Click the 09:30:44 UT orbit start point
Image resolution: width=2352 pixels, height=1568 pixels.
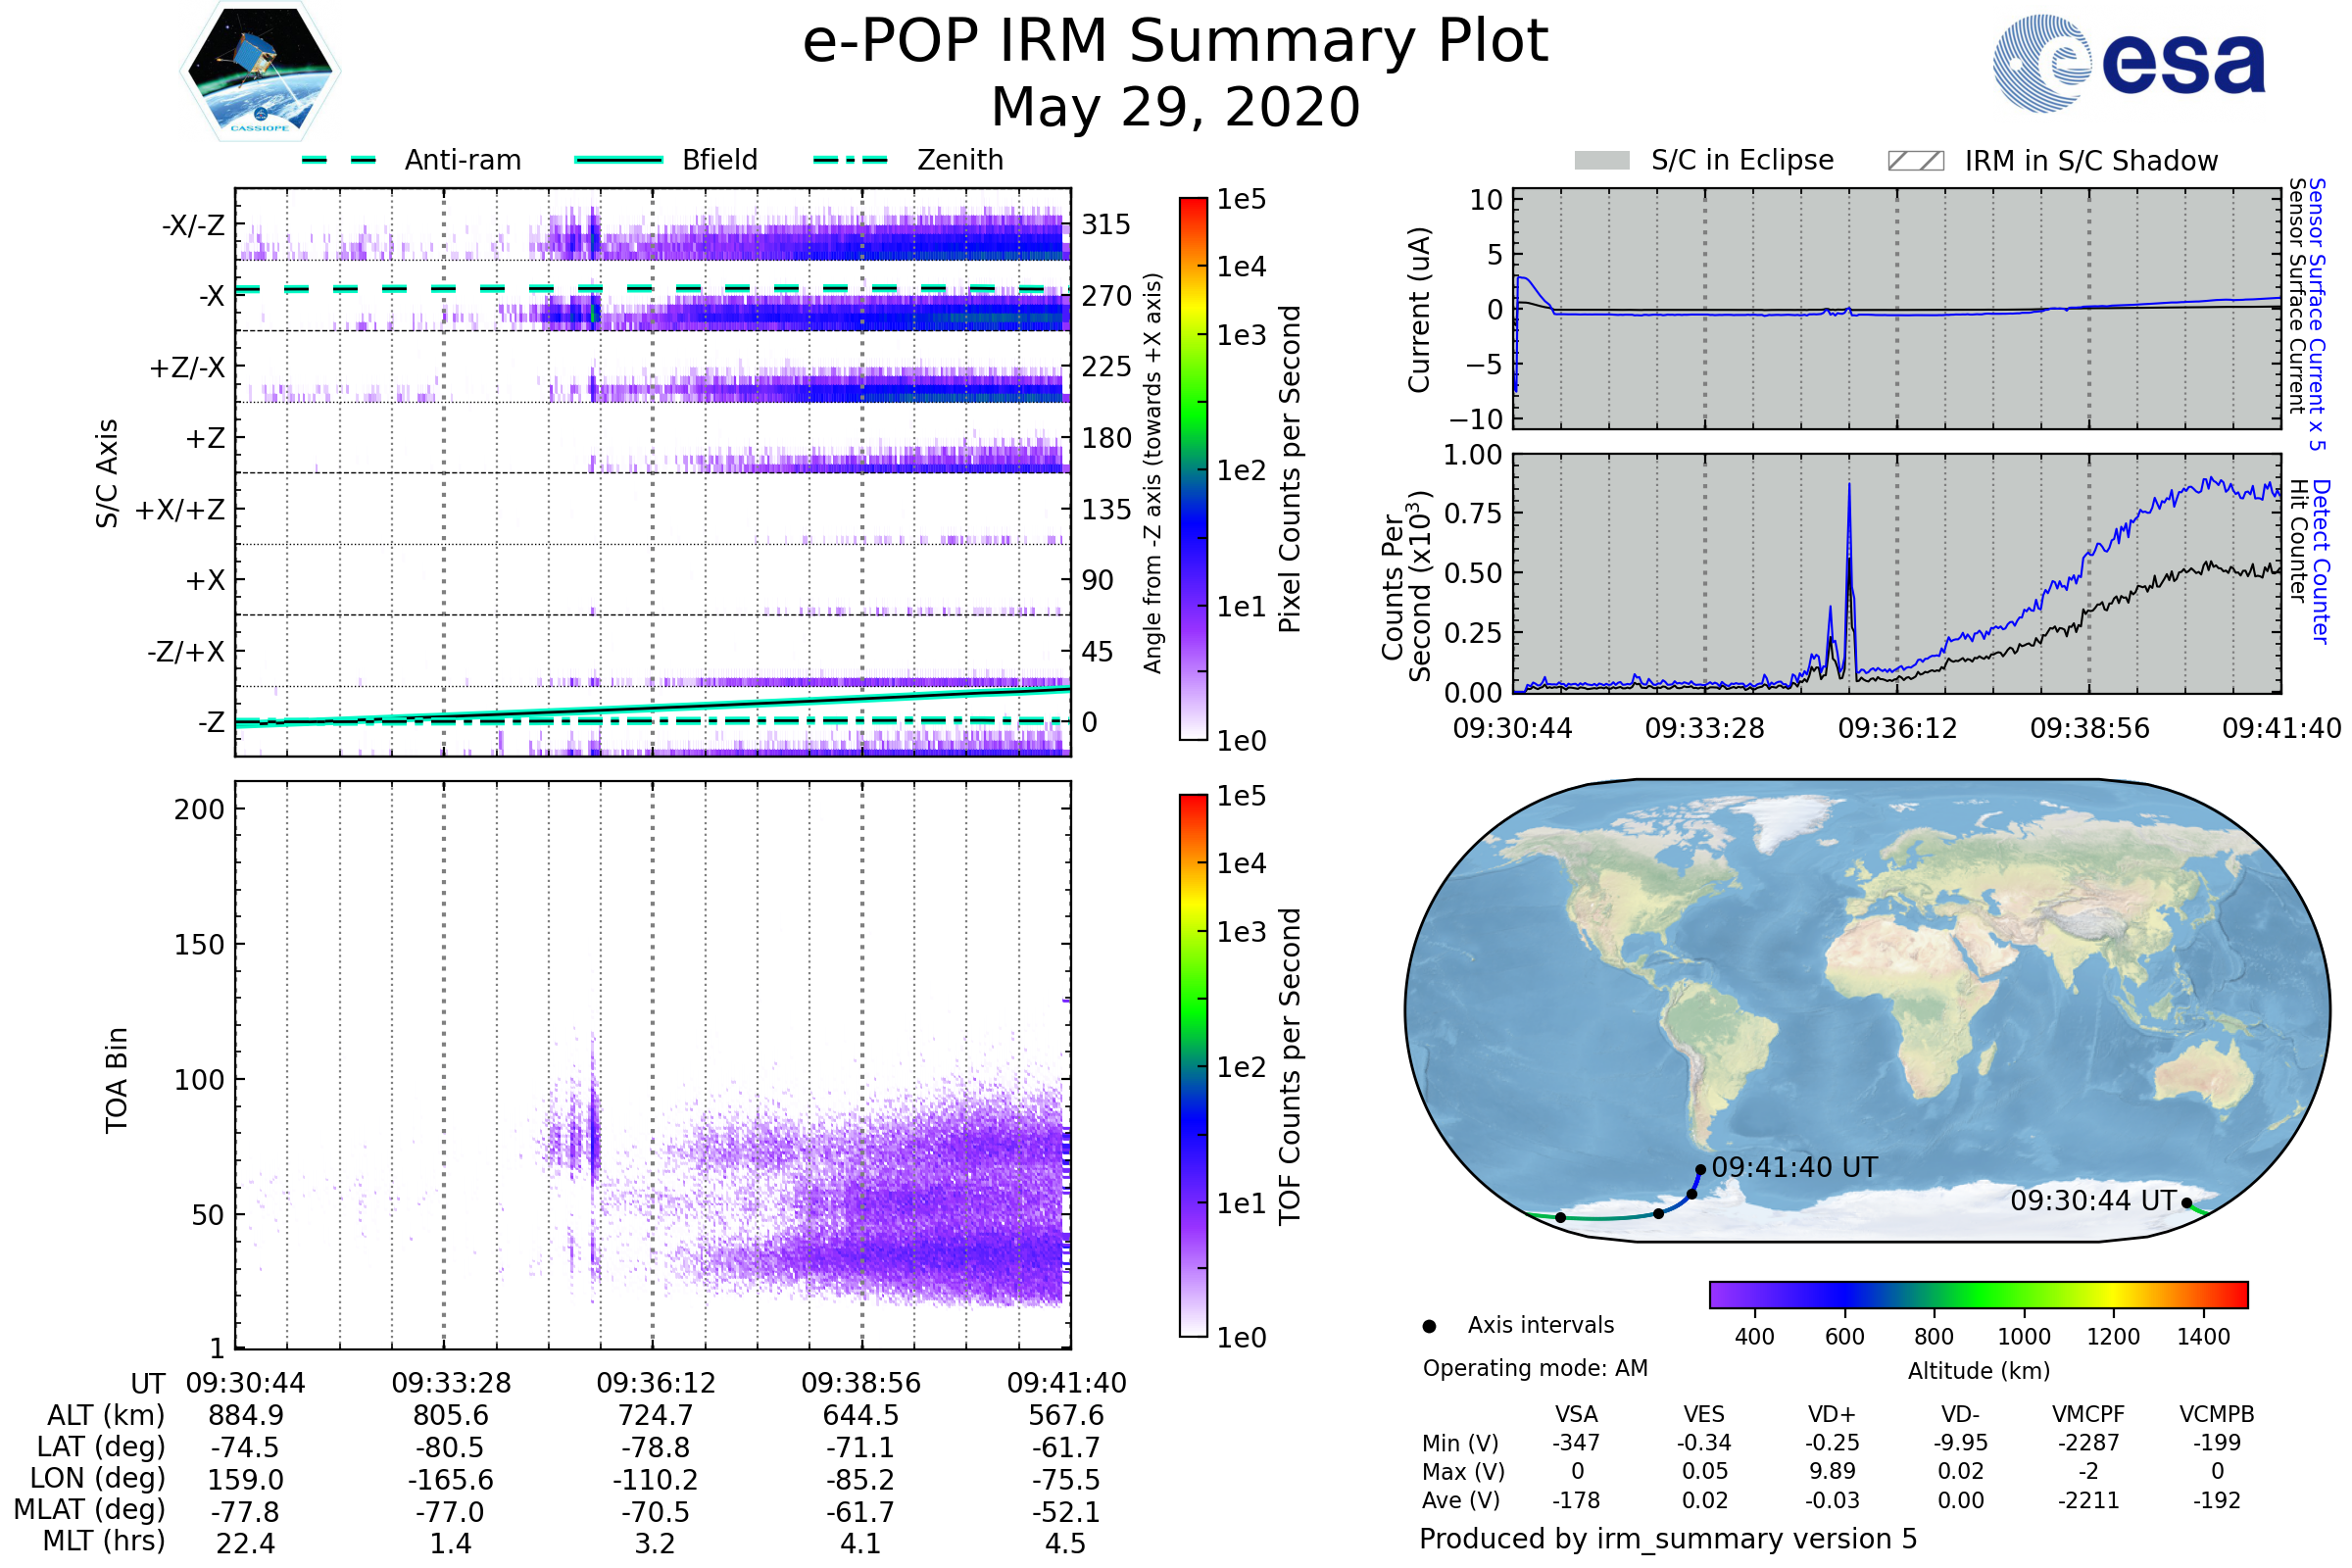pyautogui.click(x=2187, y=1203)
